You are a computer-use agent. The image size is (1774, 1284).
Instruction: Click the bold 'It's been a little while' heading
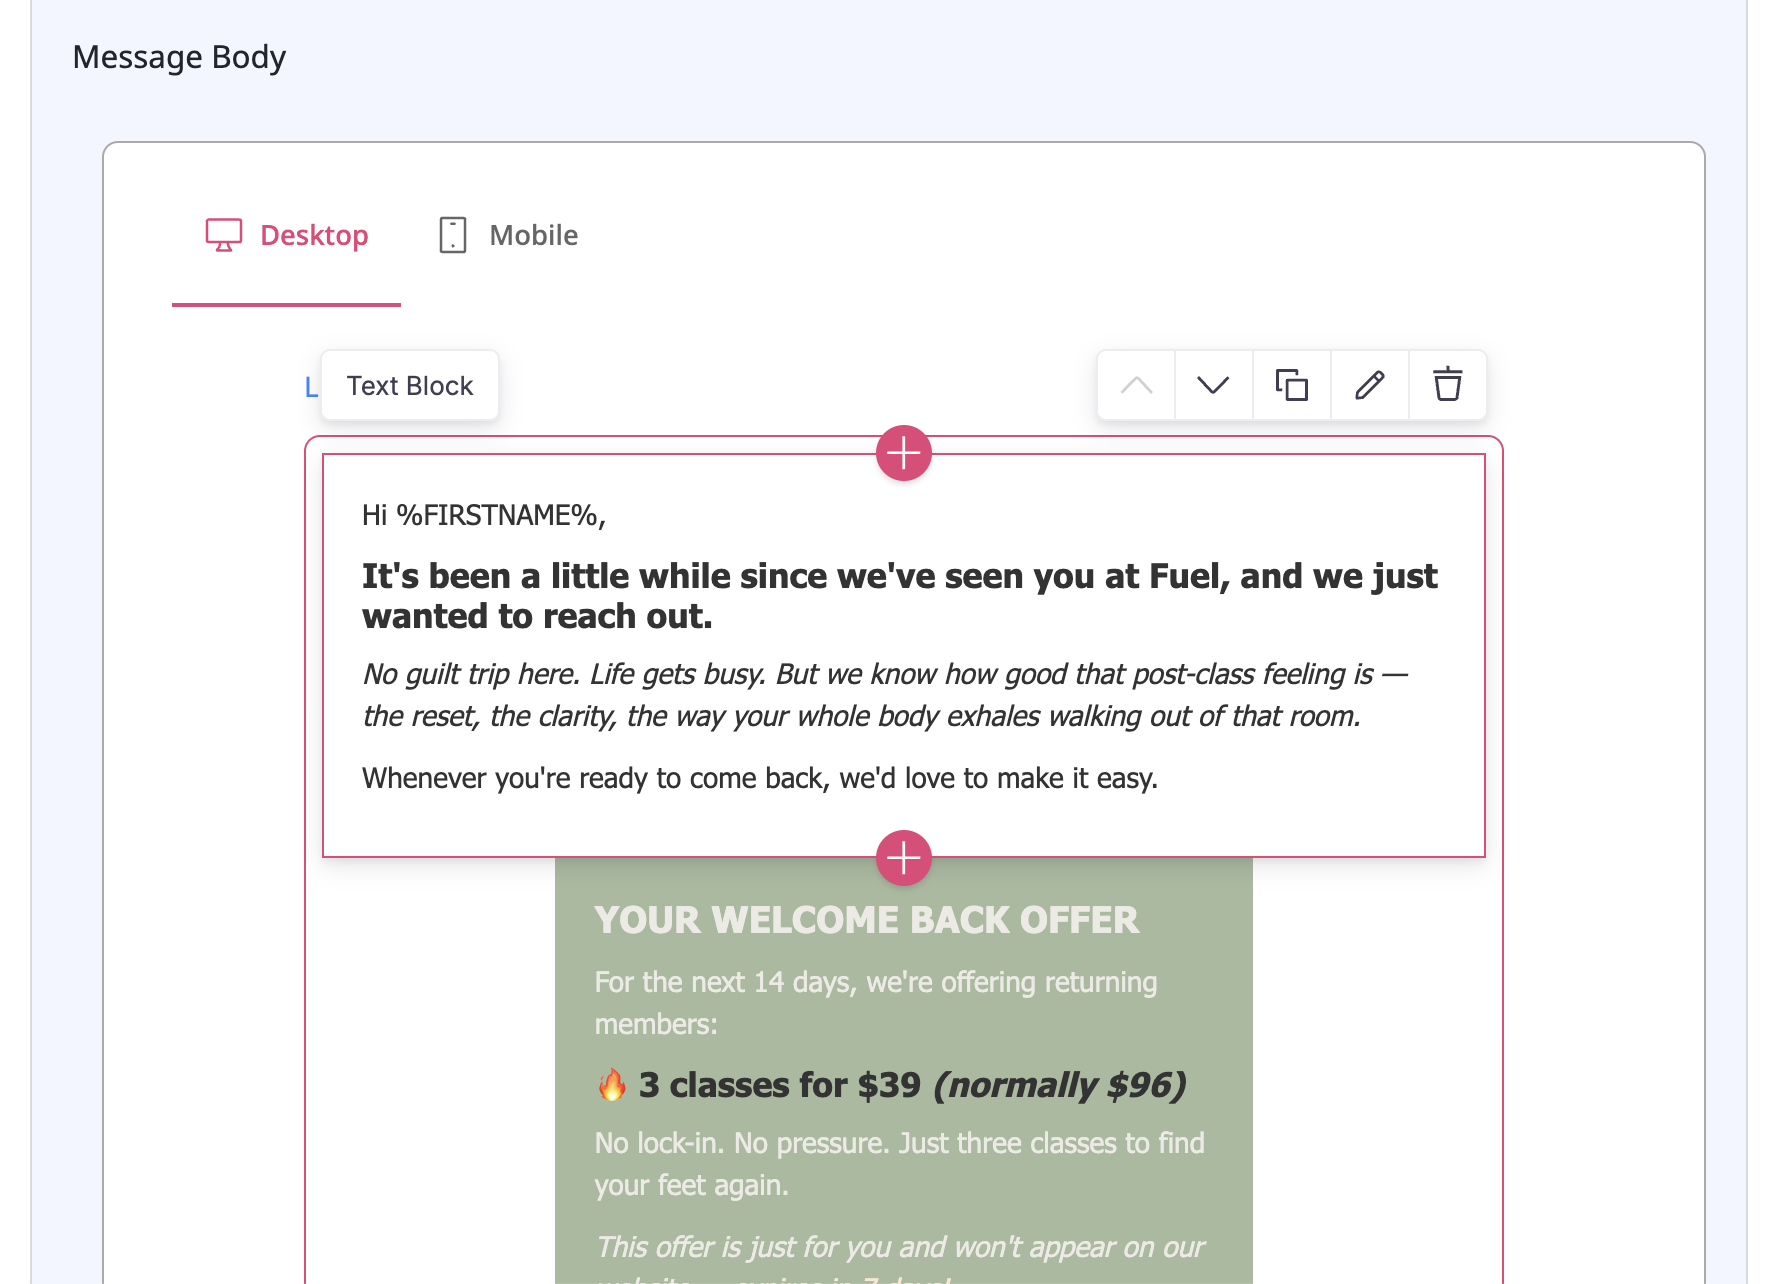pyautogui.click(x=900, y=596)
